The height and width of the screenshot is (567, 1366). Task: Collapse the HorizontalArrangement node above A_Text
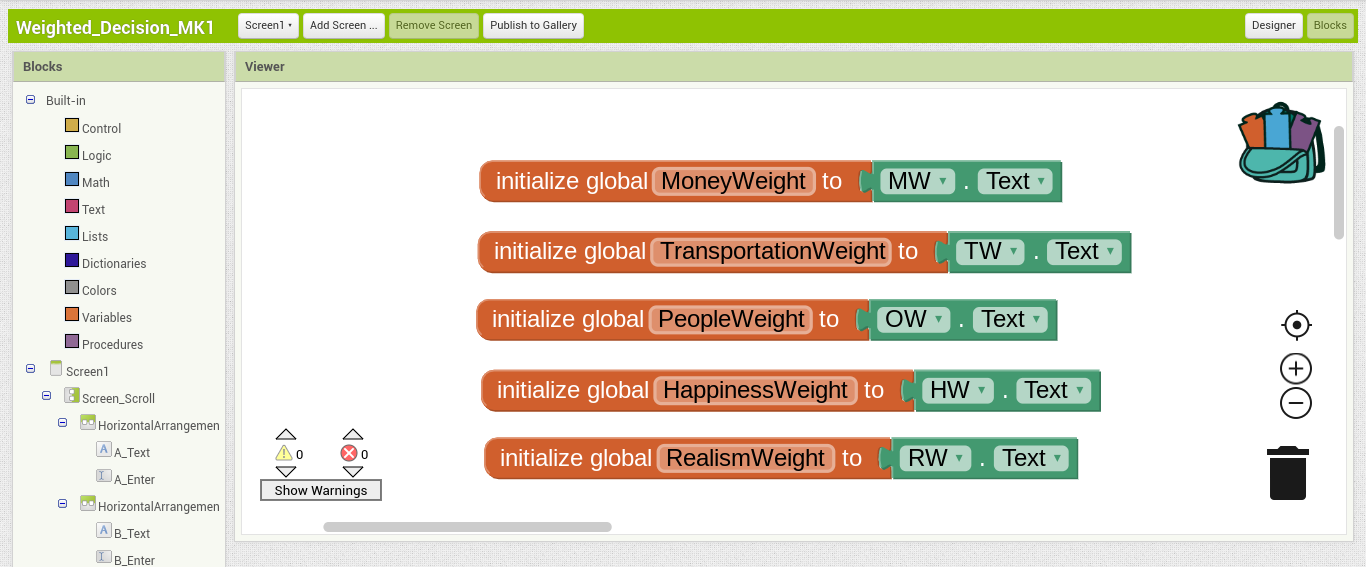click(62, 423)
